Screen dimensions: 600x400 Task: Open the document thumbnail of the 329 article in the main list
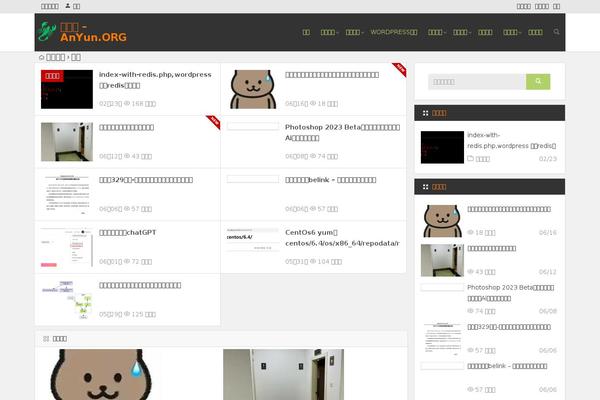click(x=67, y=194)
